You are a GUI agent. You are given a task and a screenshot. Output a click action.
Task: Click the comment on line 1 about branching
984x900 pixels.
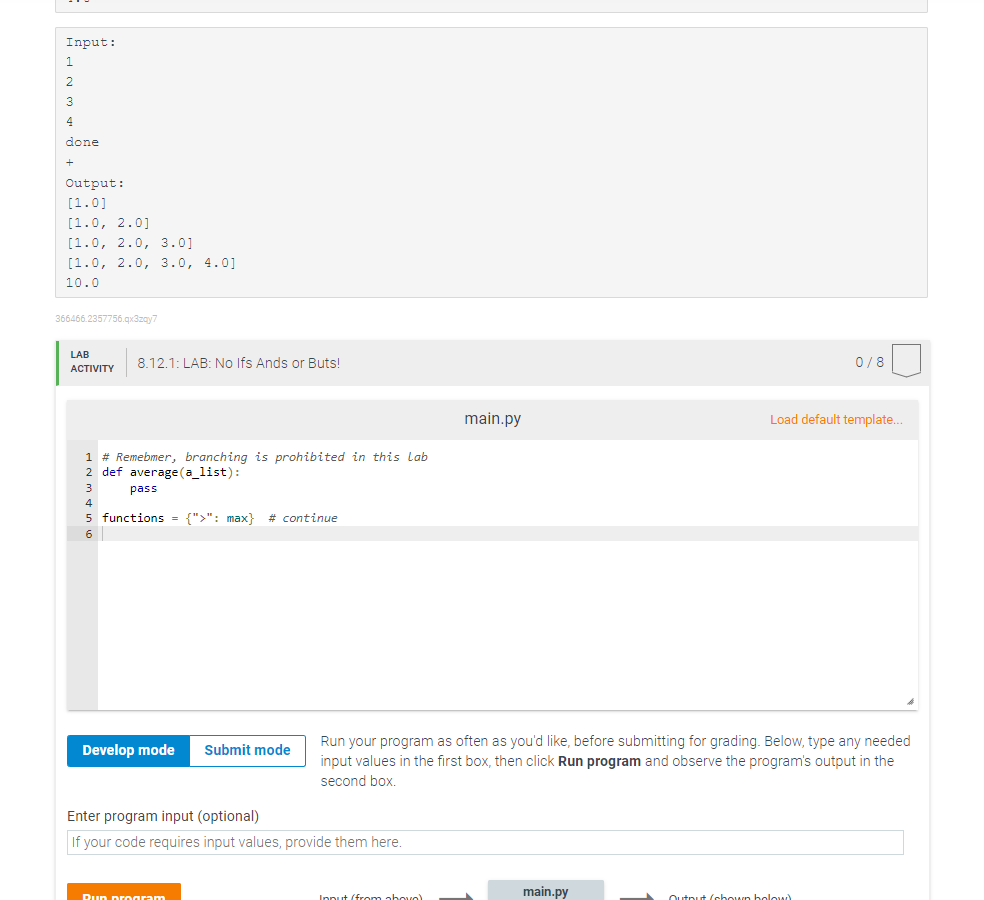click(264, 457)
